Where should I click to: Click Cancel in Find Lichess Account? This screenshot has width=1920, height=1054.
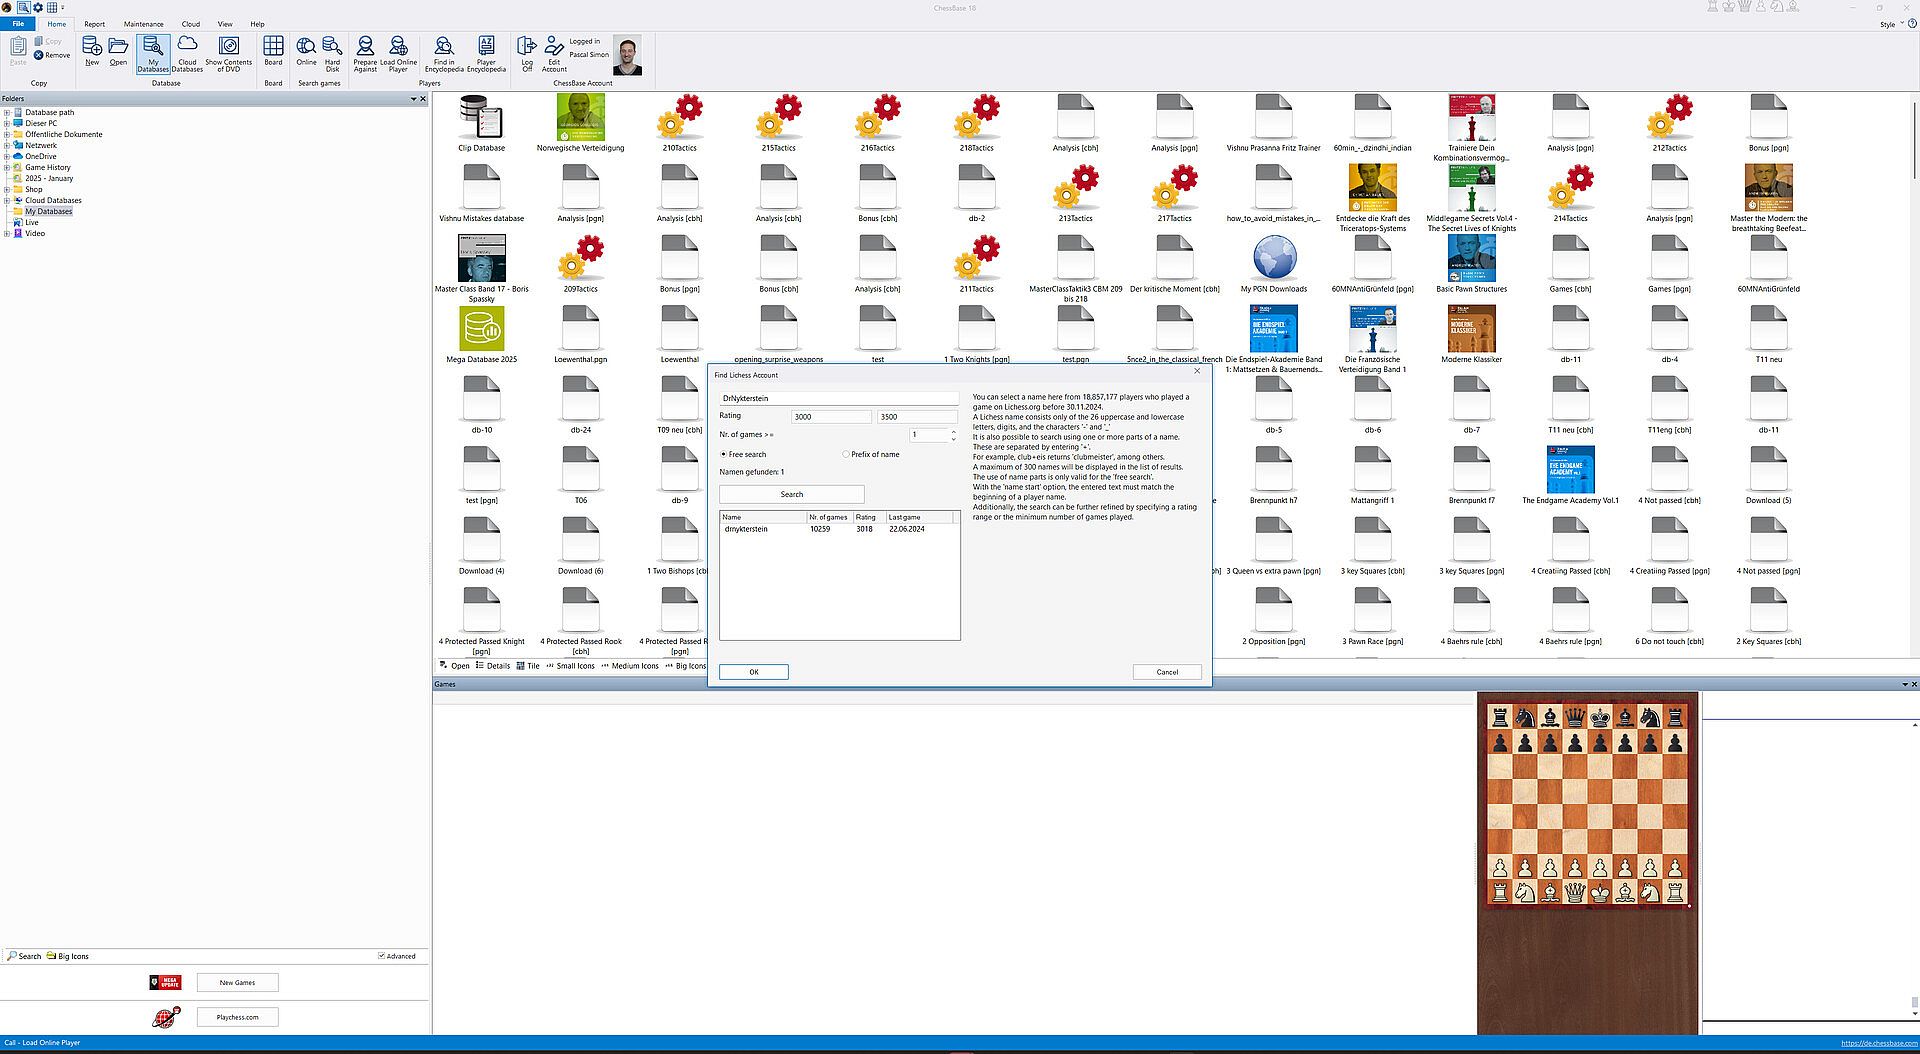tap(1166, 672)
